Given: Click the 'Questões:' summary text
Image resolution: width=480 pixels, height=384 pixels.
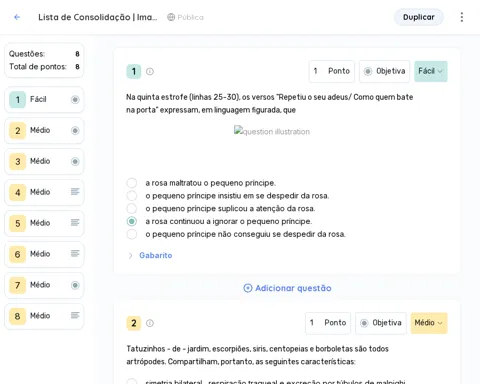Looking at the screenshot, I should point(27,54).
